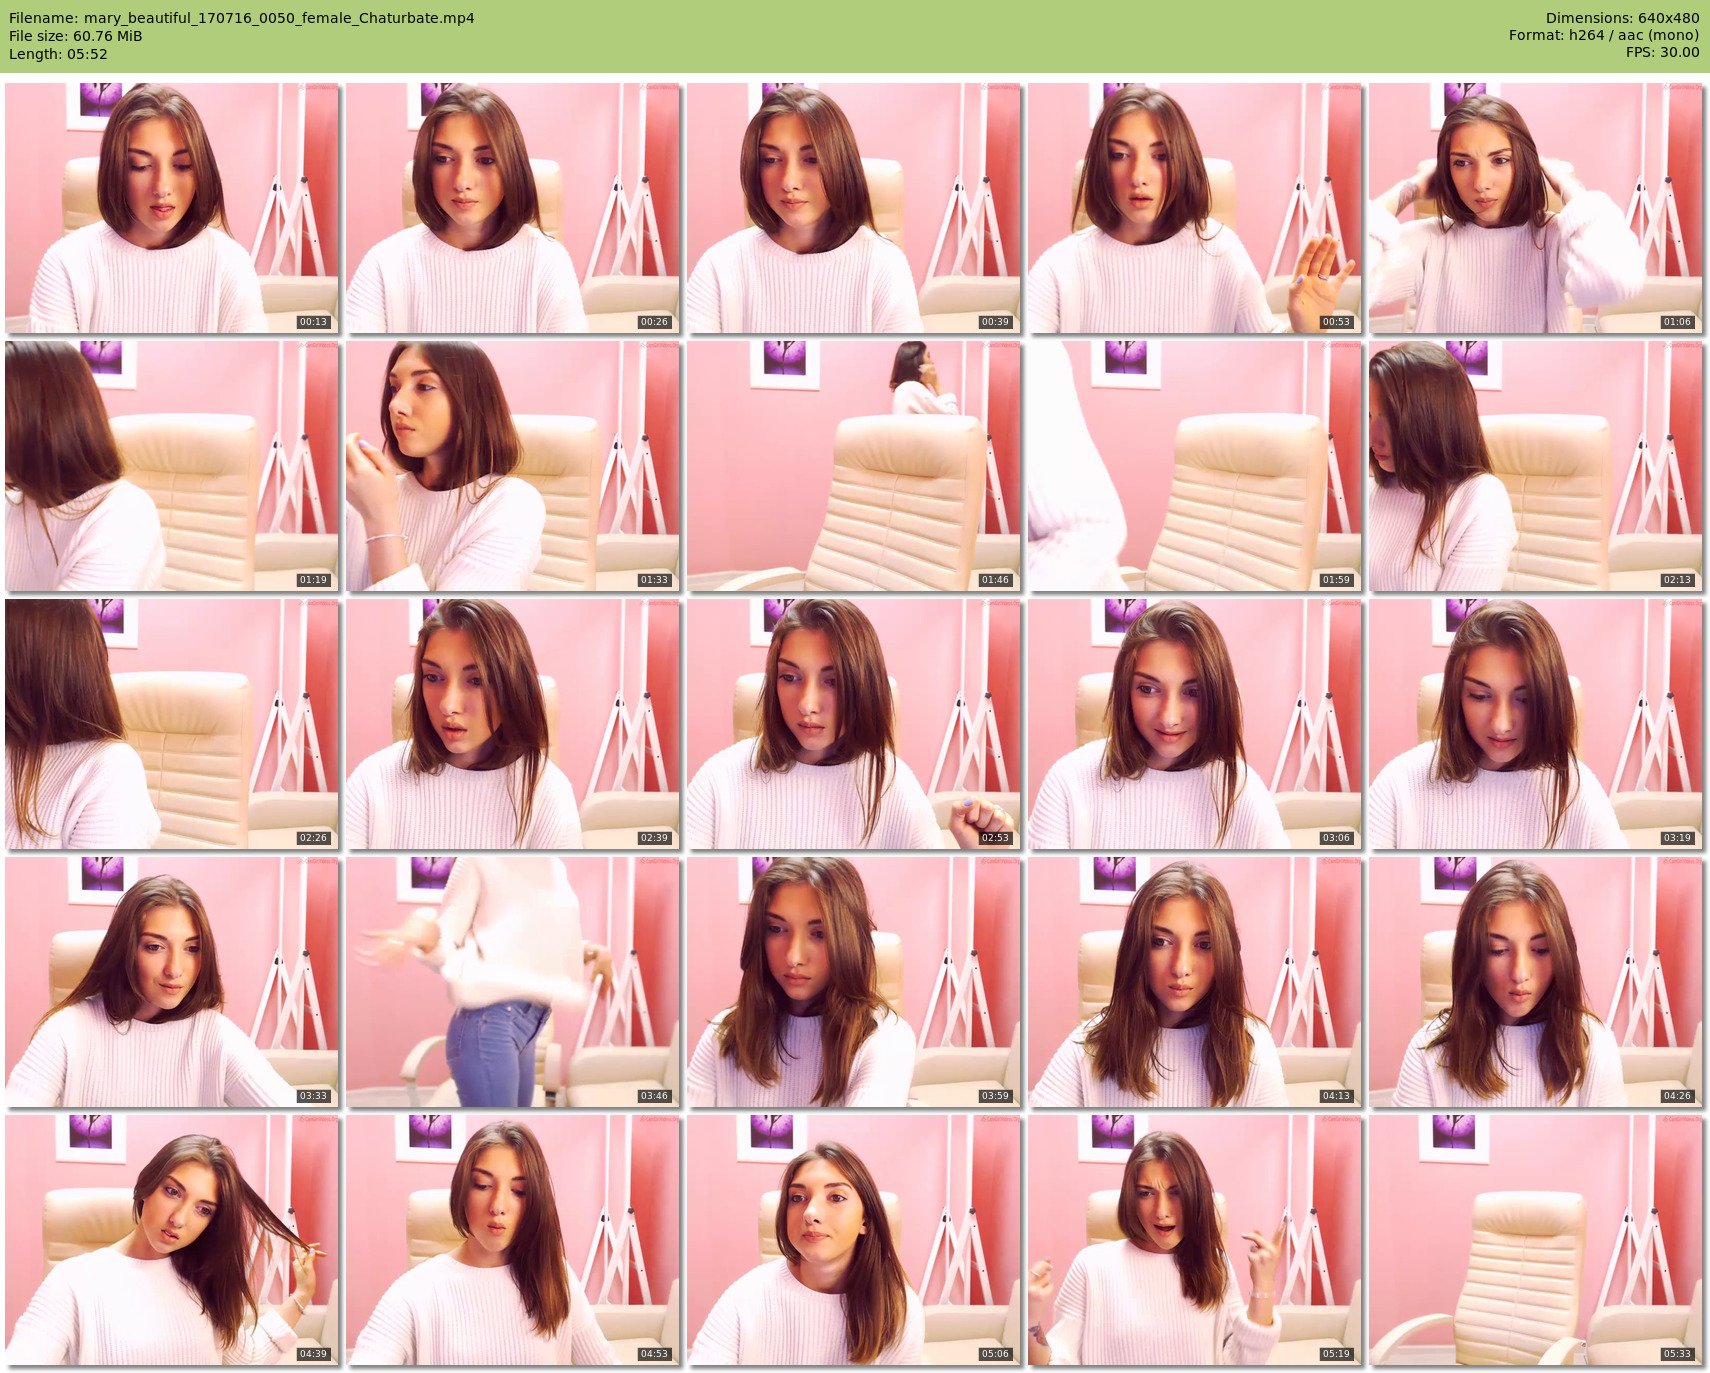Click the "Length: 05:52" text
Viewport: 1710px width, 1373px height.
click(58, 54)
